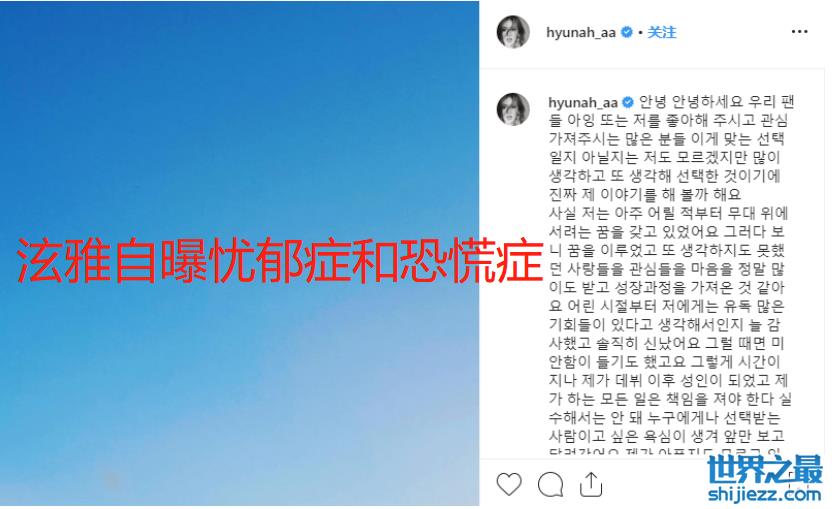The height and width of the screenshot is (509, 832).
Task: Open hyunah_aa profile from the header username
Action: coord(581,33)
